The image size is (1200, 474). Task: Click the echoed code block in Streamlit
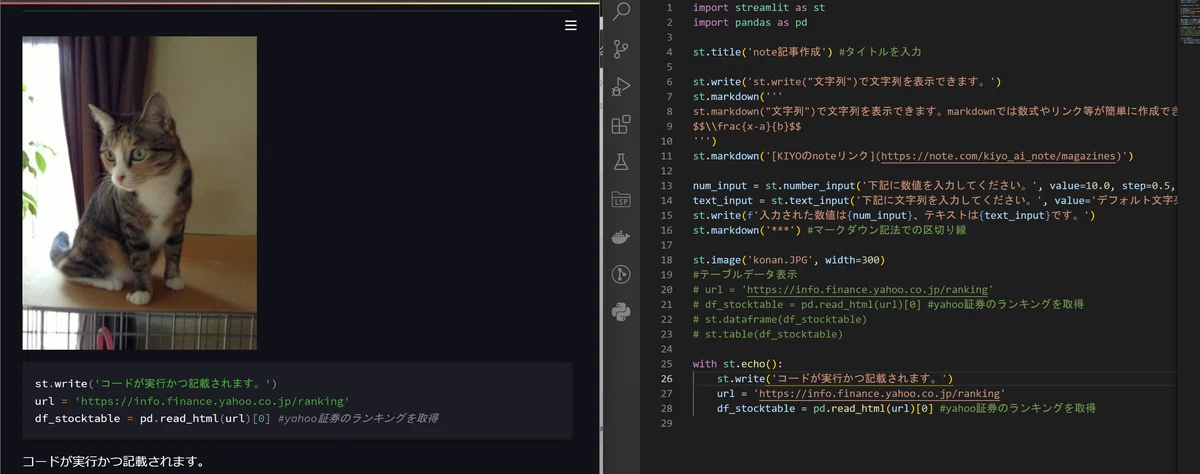click(298, 400)
